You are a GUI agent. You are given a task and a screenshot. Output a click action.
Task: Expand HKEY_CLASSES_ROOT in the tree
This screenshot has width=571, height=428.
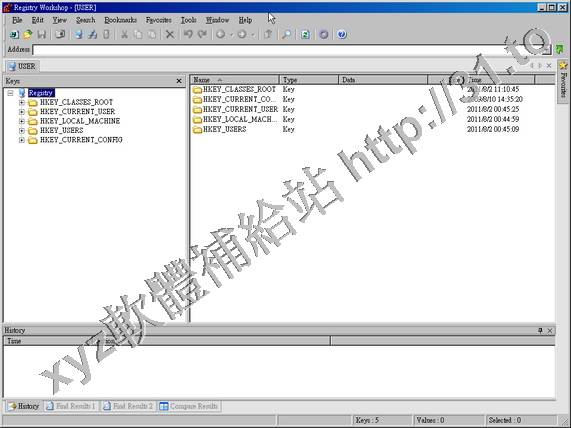pos(22,102)
